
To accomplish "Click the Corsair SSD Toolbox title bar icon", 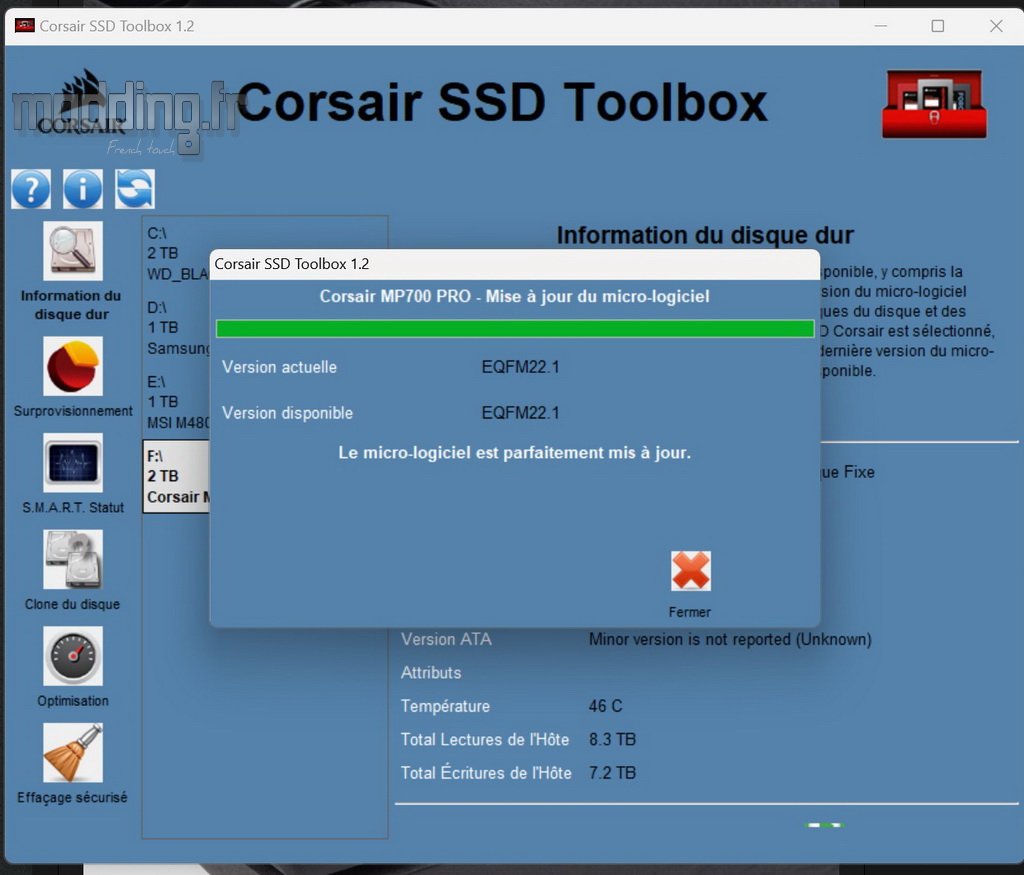I will 25,26.
